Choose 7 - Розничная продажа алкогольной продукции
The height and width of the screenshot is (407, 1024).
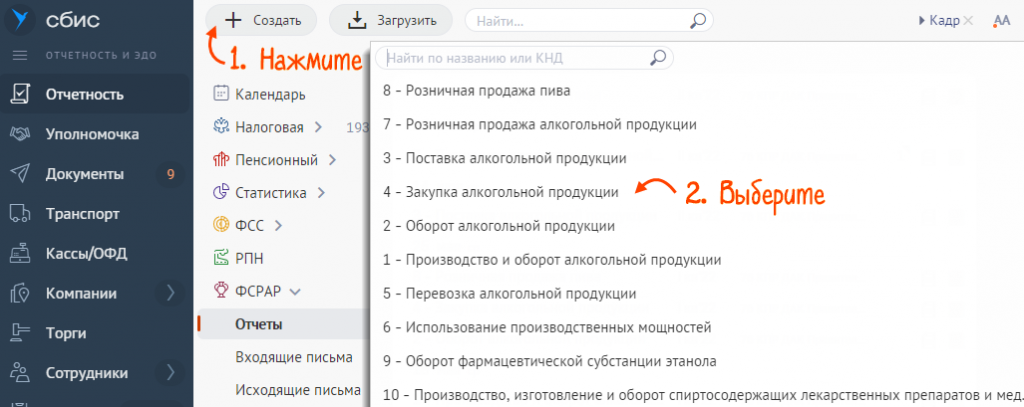click(539, 125)
